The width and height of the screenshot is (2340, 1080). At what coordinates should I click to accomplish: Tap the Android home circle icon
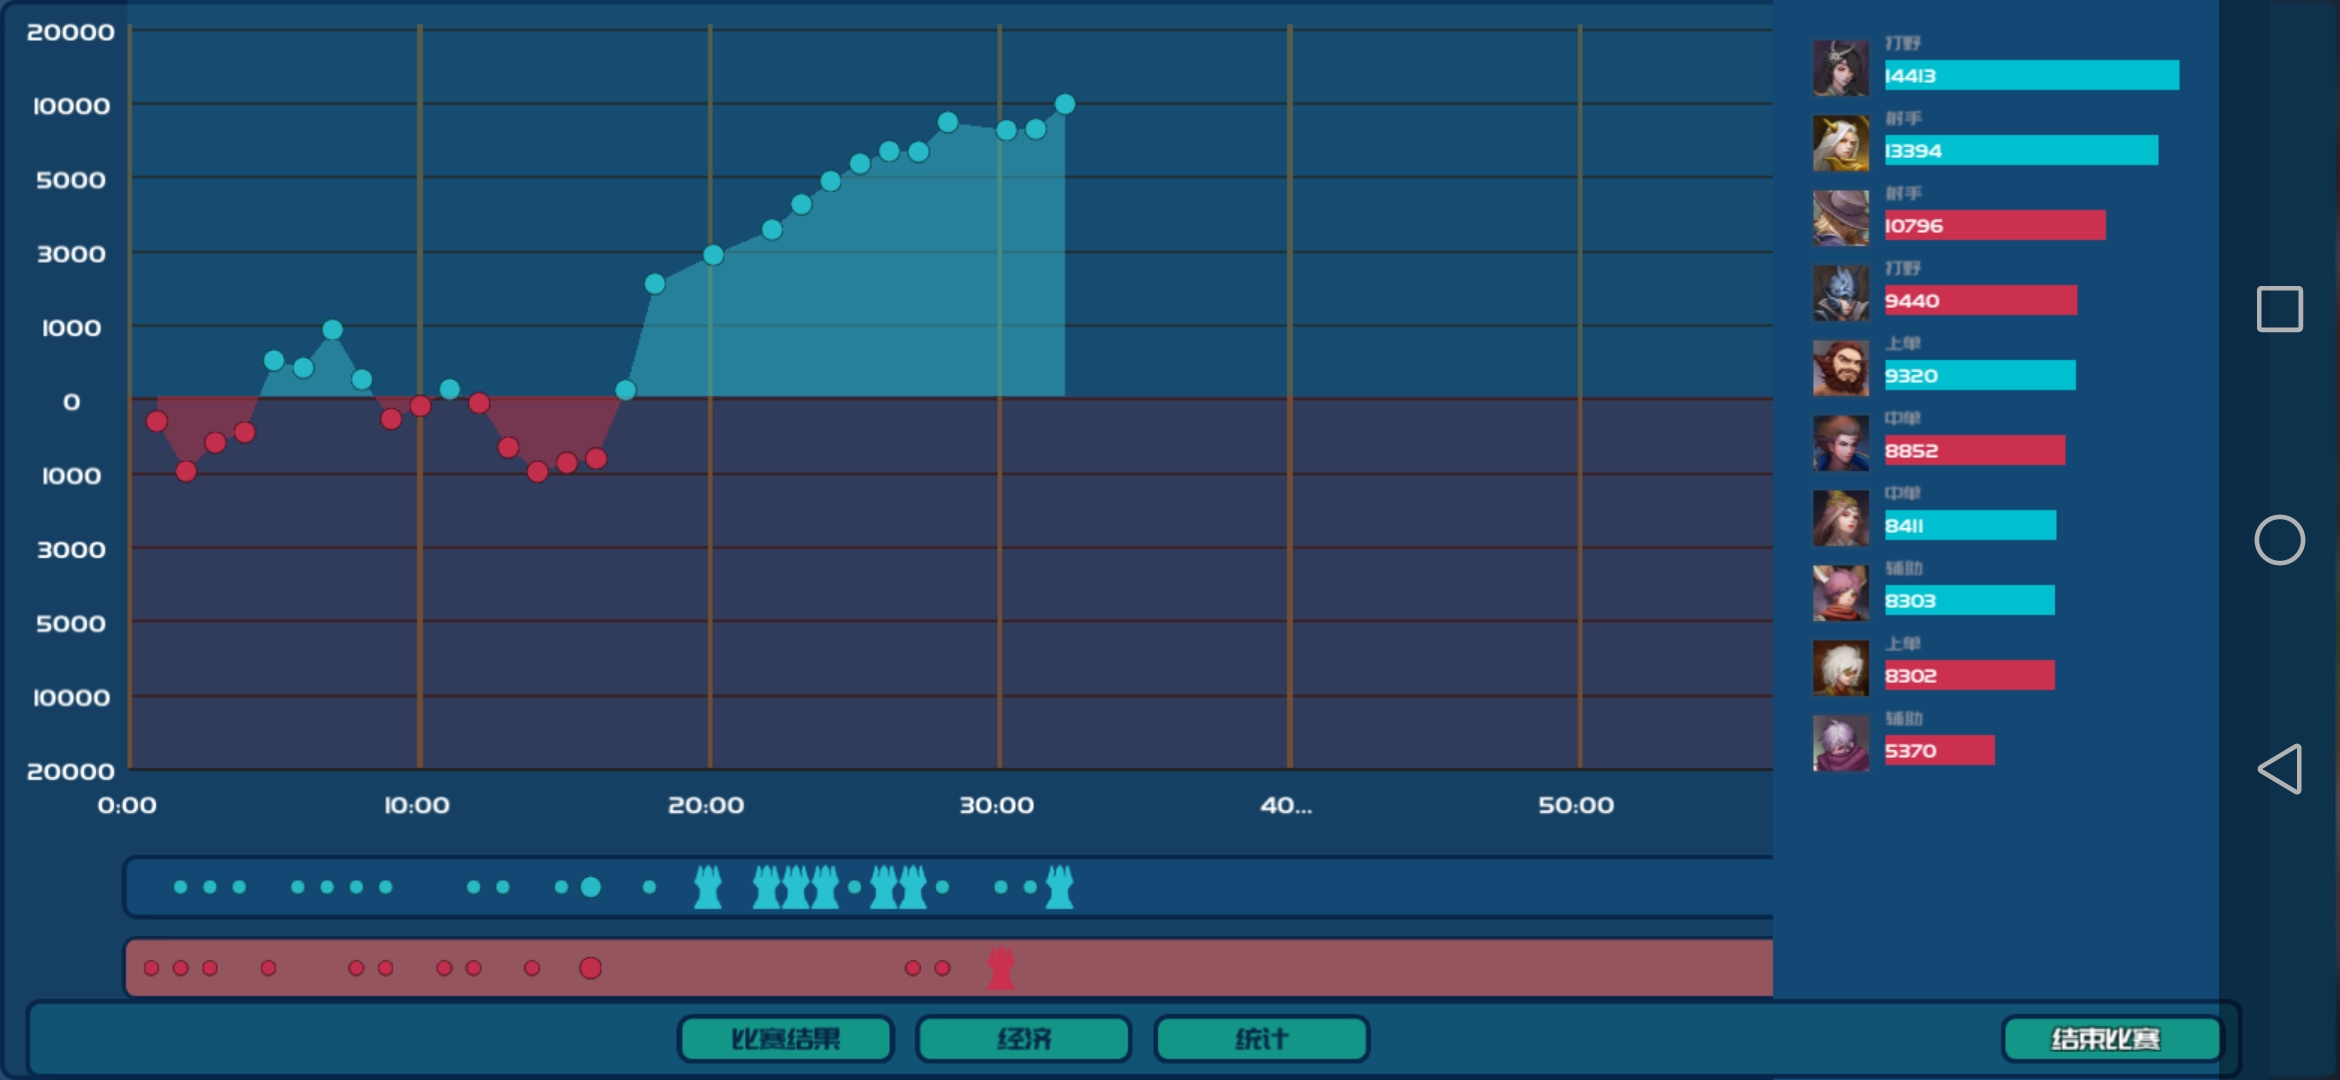coord(2280,540)
